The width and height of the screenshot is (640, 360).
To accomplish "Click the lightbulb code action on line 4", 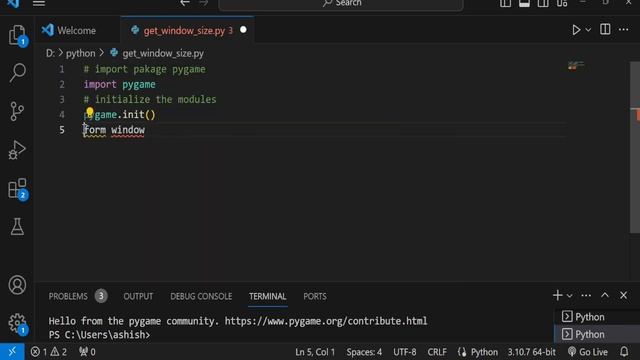I will pos(89,111).
